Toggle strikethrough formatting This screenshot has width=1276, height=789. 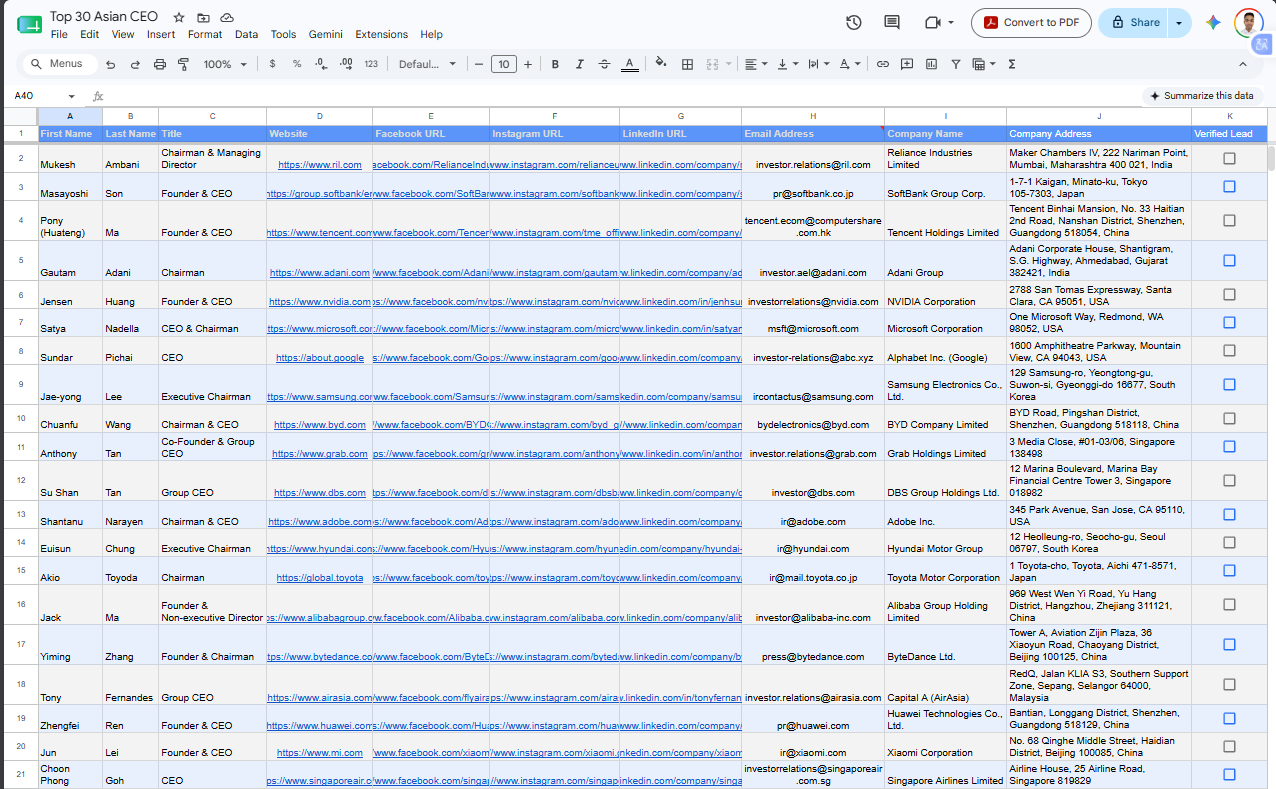[x=604, y=64]
